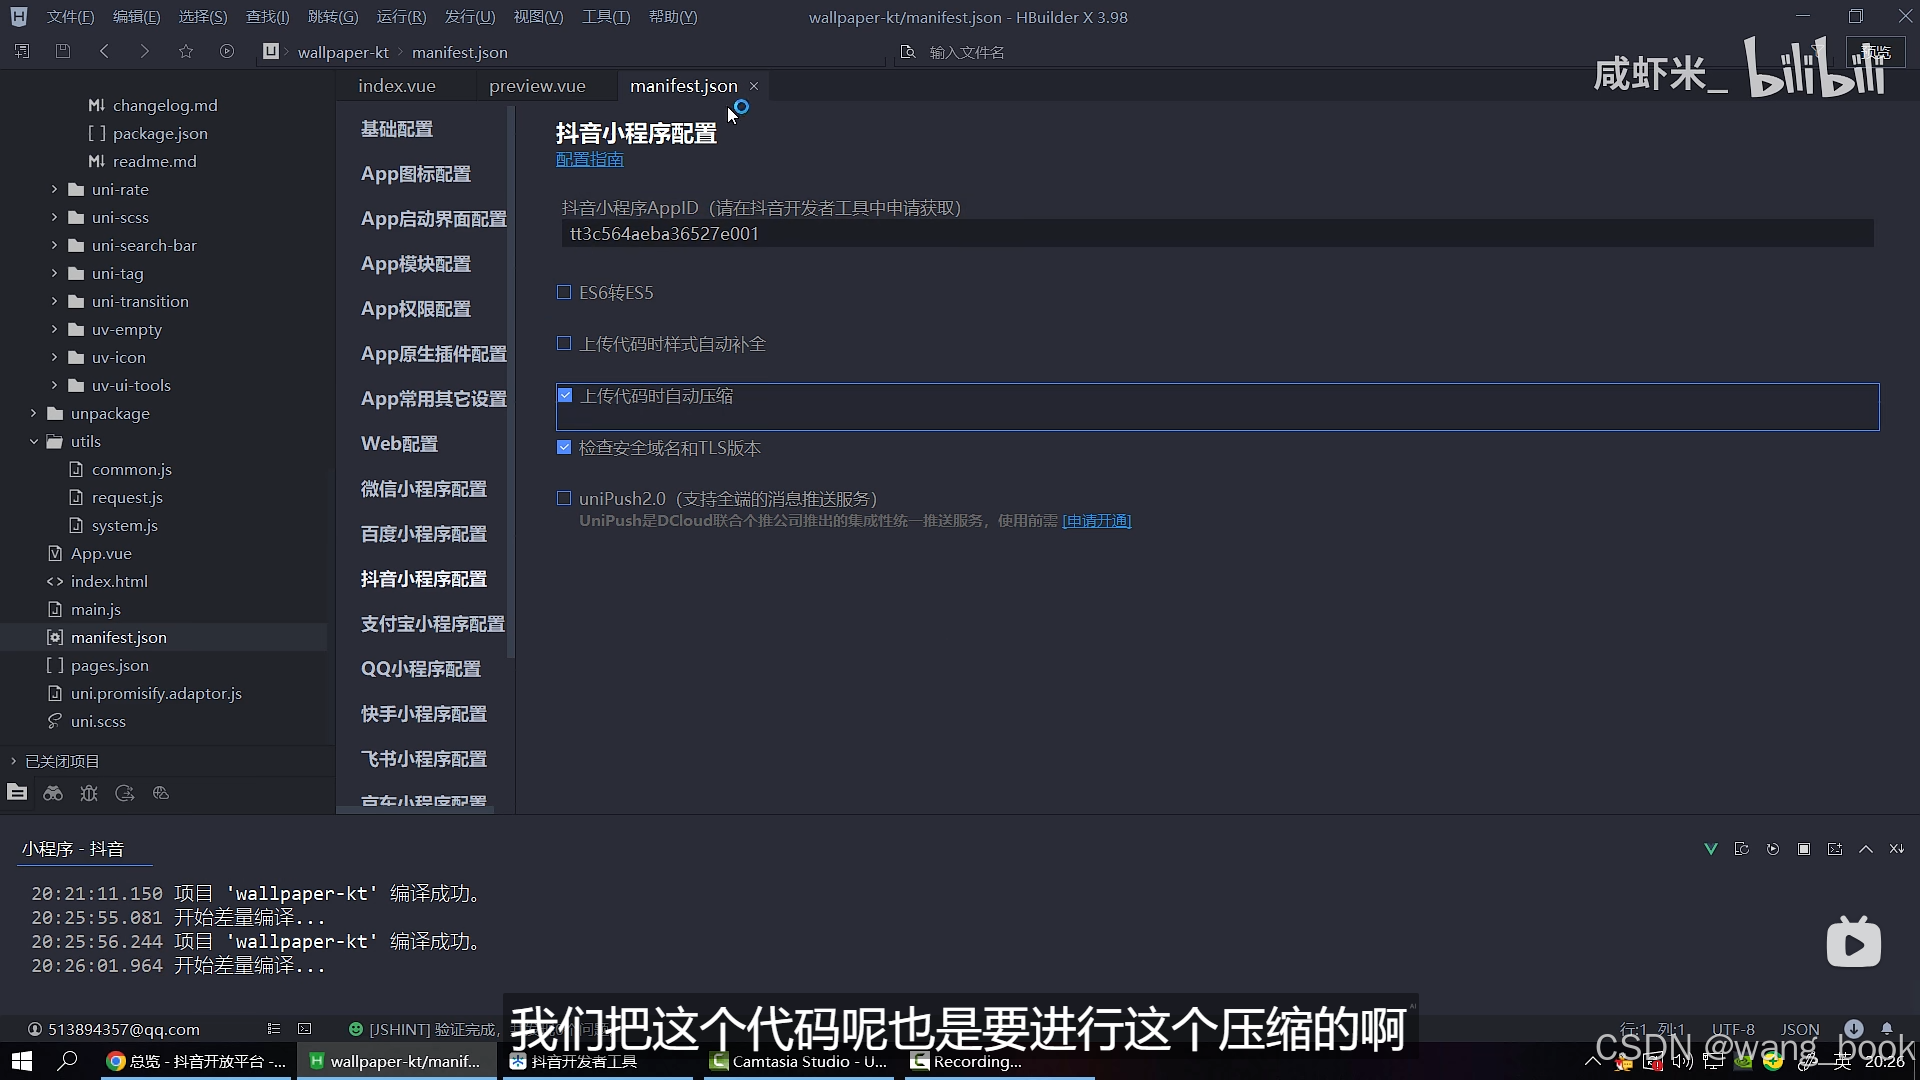Switch to 抖音开发者工具 in taskbar
1920x1080 pixels.
click(597, 1061)
